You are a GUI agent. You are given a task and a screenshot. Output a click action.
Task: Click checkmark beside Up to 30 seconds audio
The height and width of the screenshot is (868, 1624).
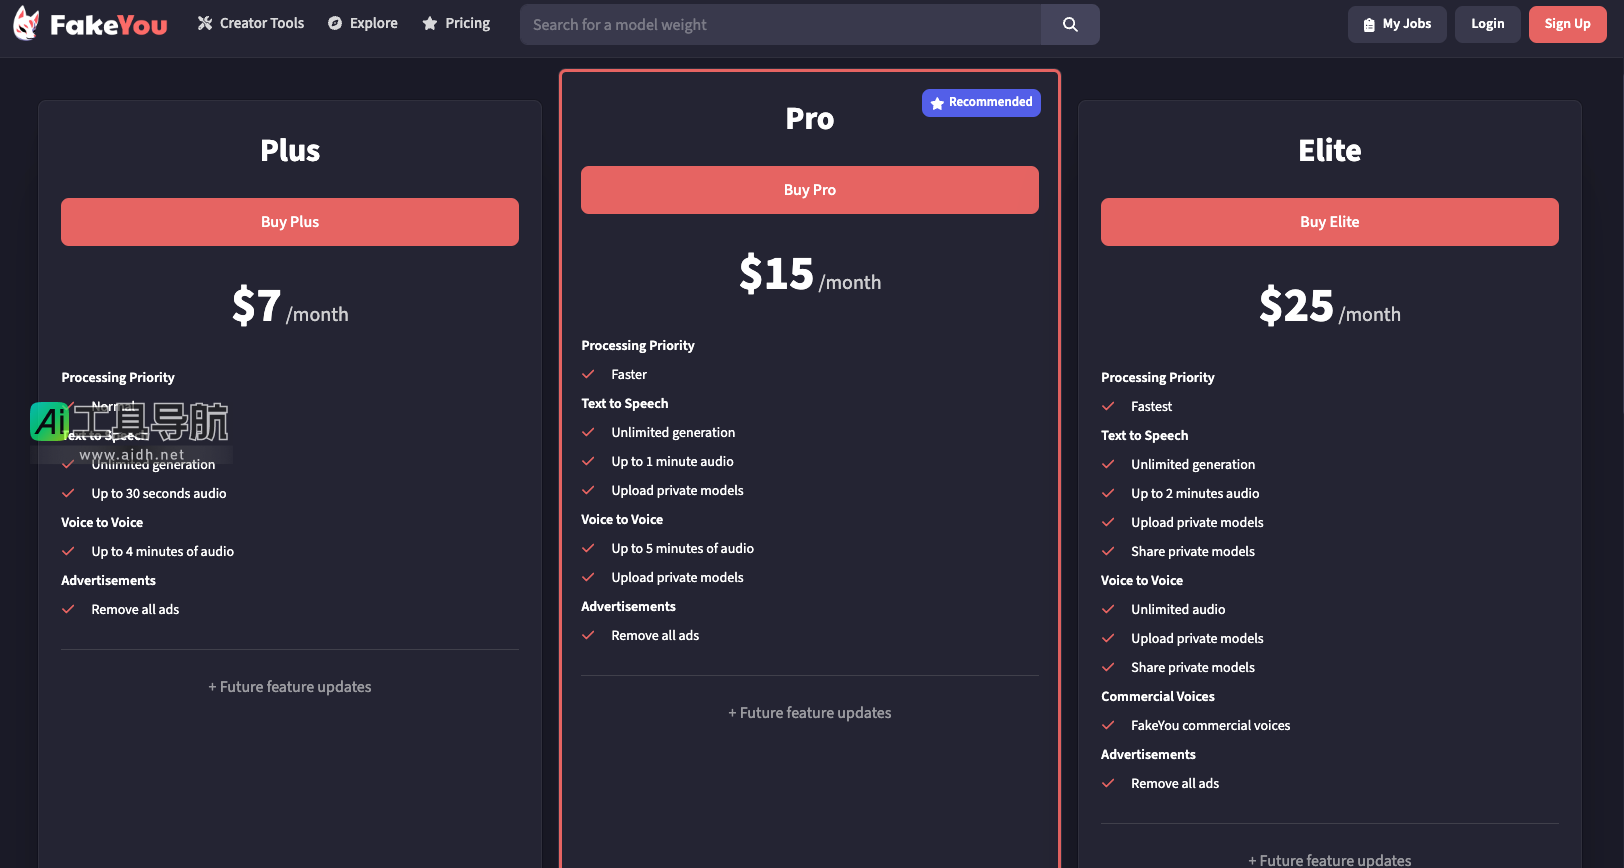pyautogui.click(x=69, y=493)
